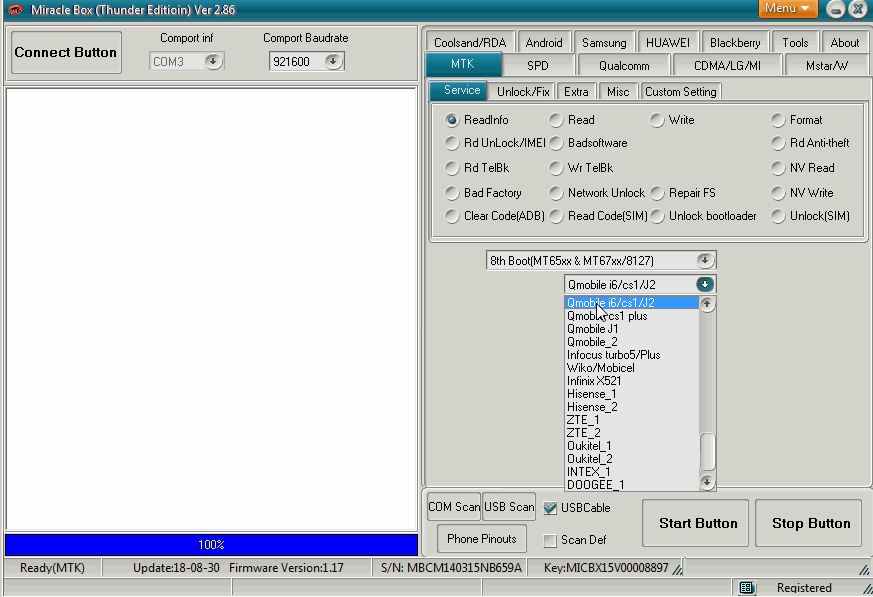Open the Comport inf COM3 dropdown arrow
This screenshot has height=597, width=873.
(x=213, y=61)
